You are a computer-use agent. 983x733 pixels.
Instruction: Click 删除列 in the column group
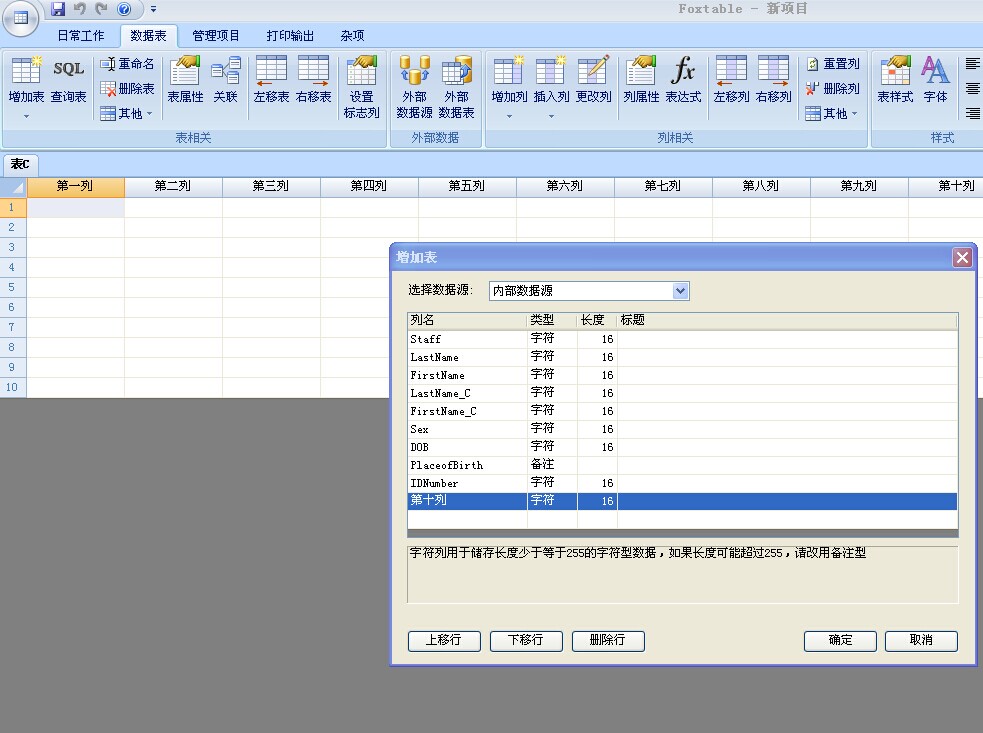(833, 88)
